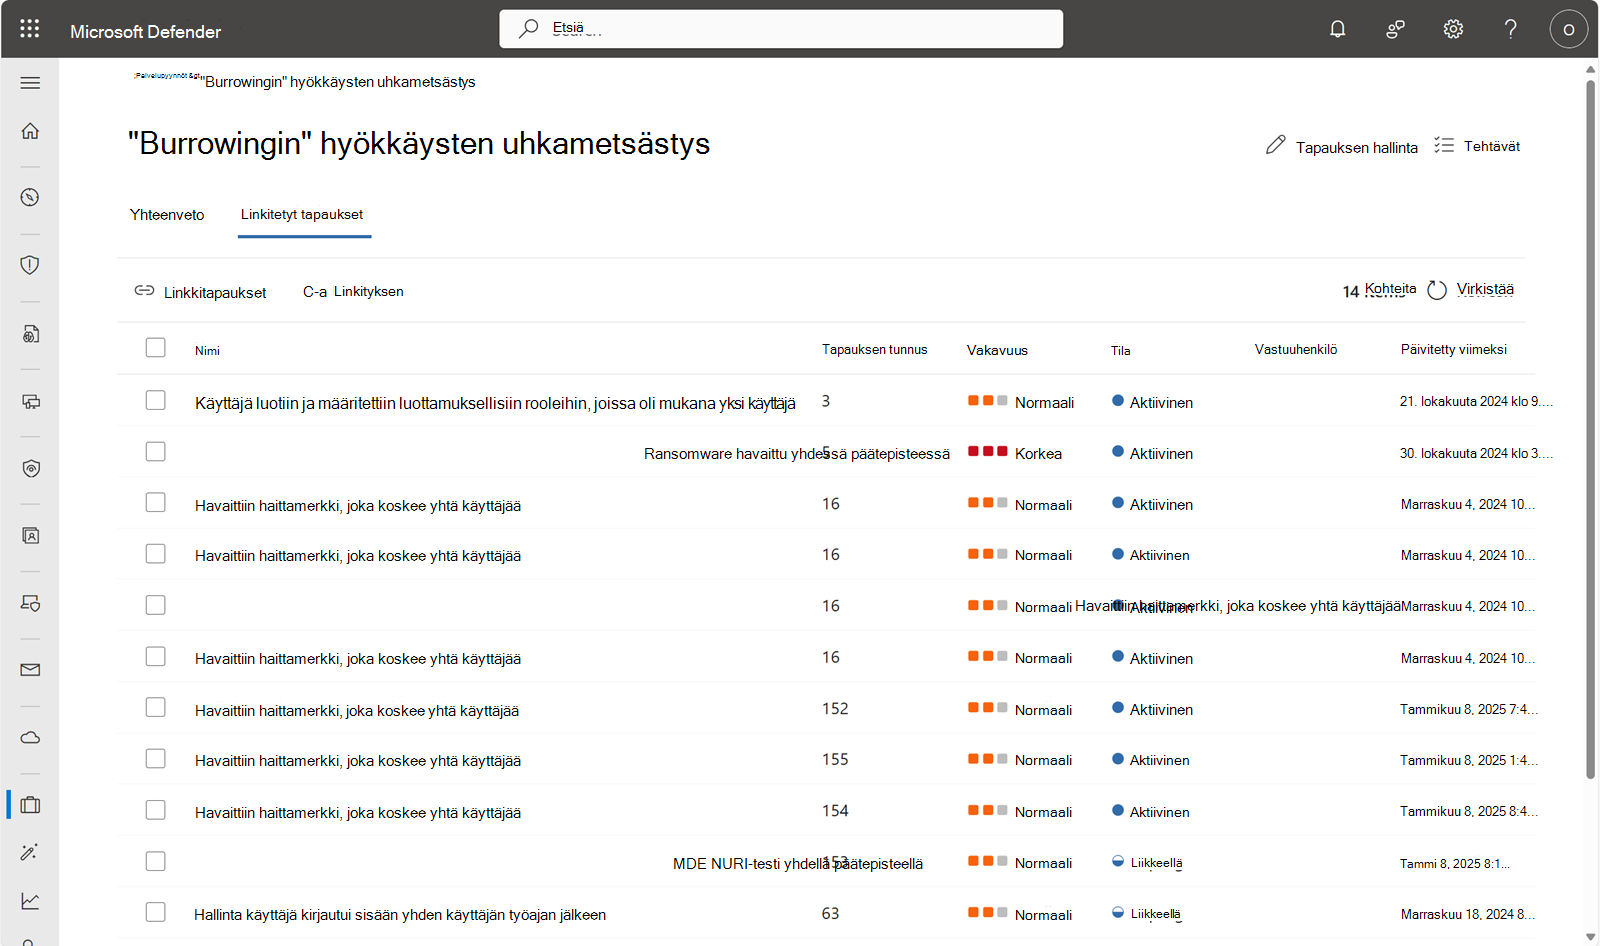Sort by Päivitetty viimeksi column header
Viewport: 1600px width, 946px height.
pos(1453,350)
